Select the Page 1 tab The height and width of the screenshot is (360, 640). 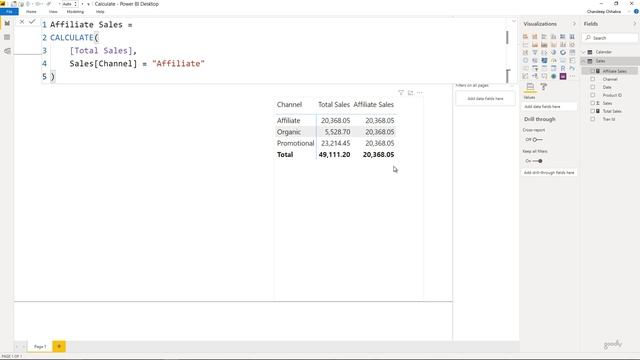point(40,347)
